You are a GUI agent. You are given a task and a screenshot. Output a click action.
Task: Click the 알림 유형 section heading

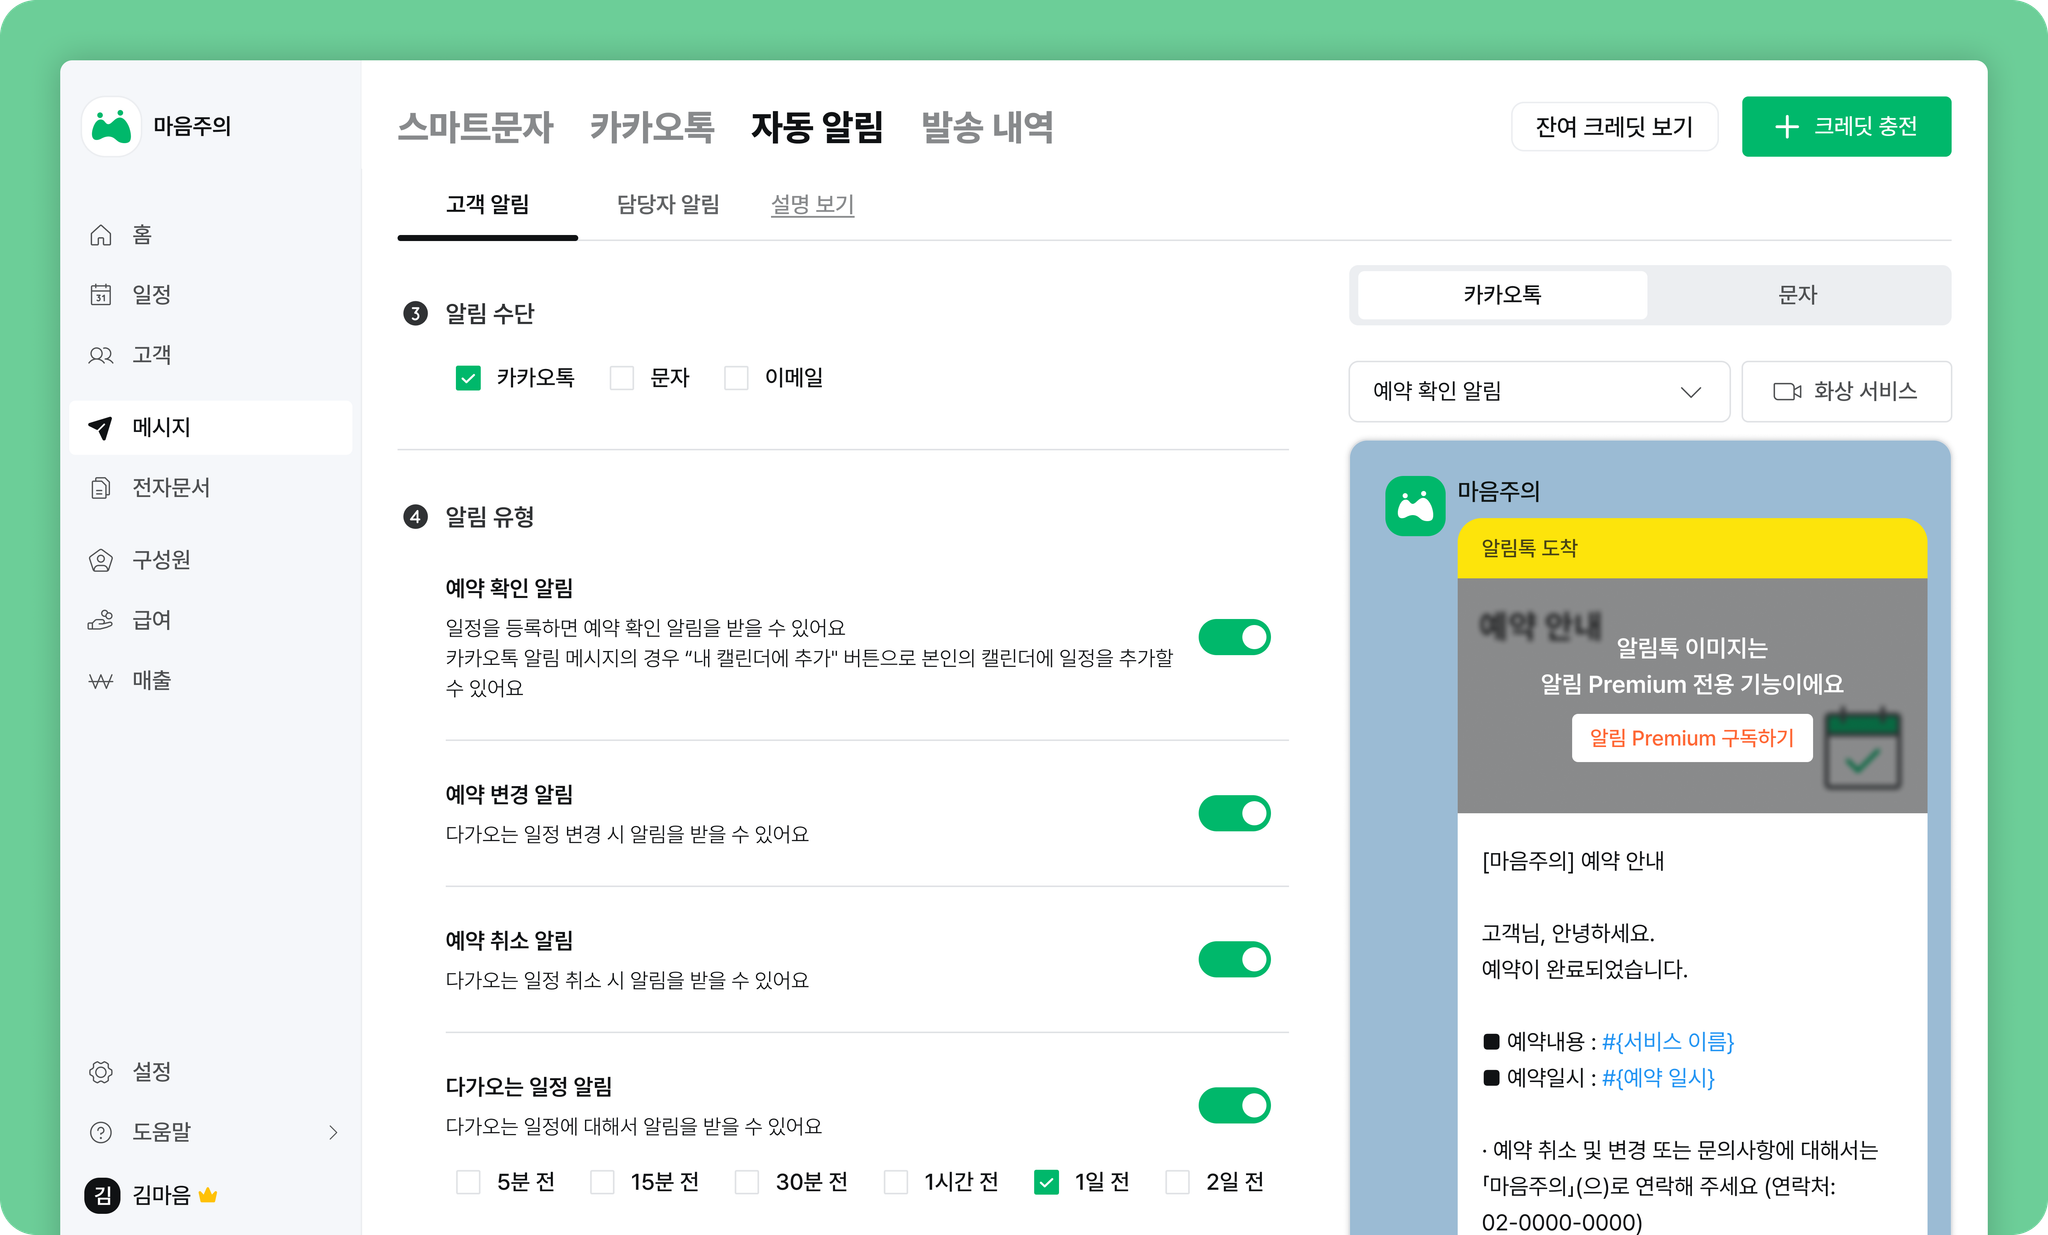click(x=490, y=517)
